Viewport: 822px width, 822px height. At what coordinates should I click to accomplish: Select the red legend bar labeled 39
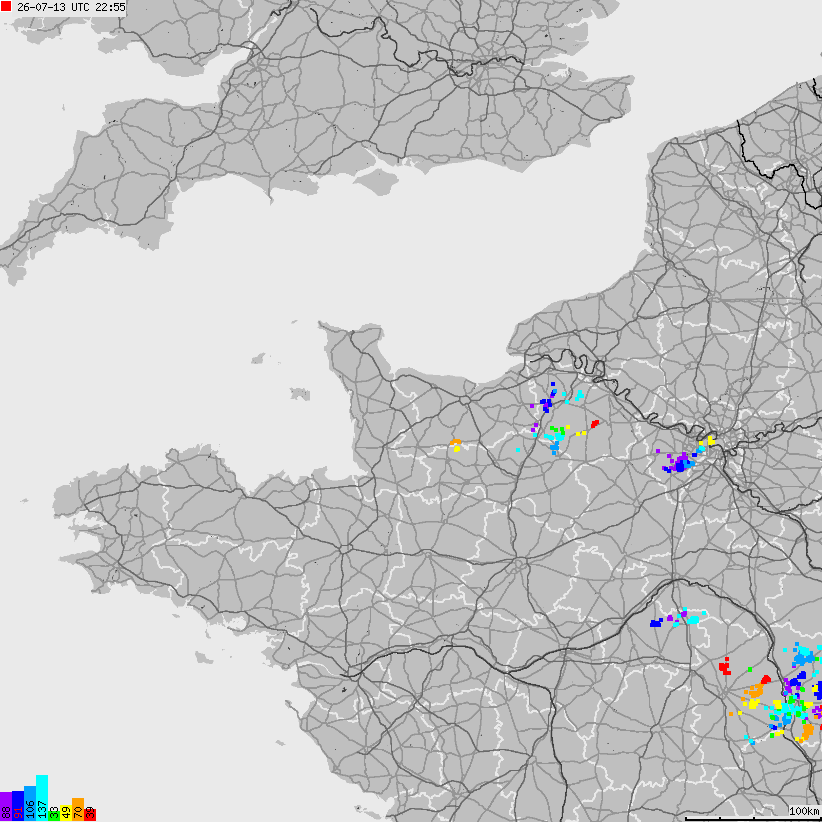(90, 814)
